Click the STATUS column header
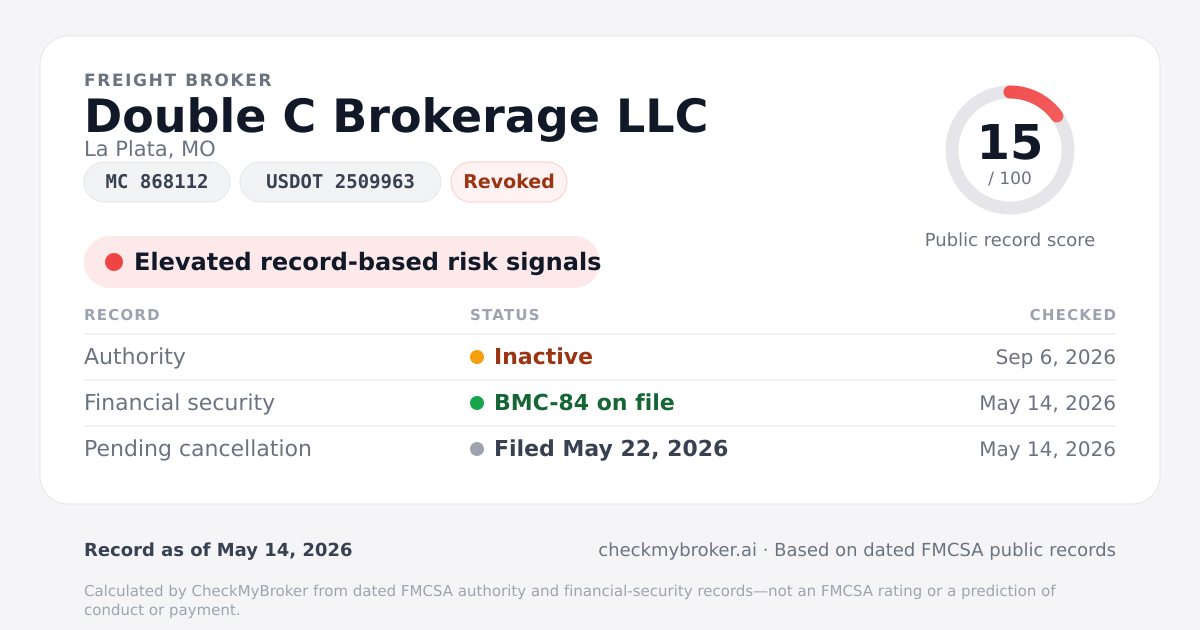 505,315
